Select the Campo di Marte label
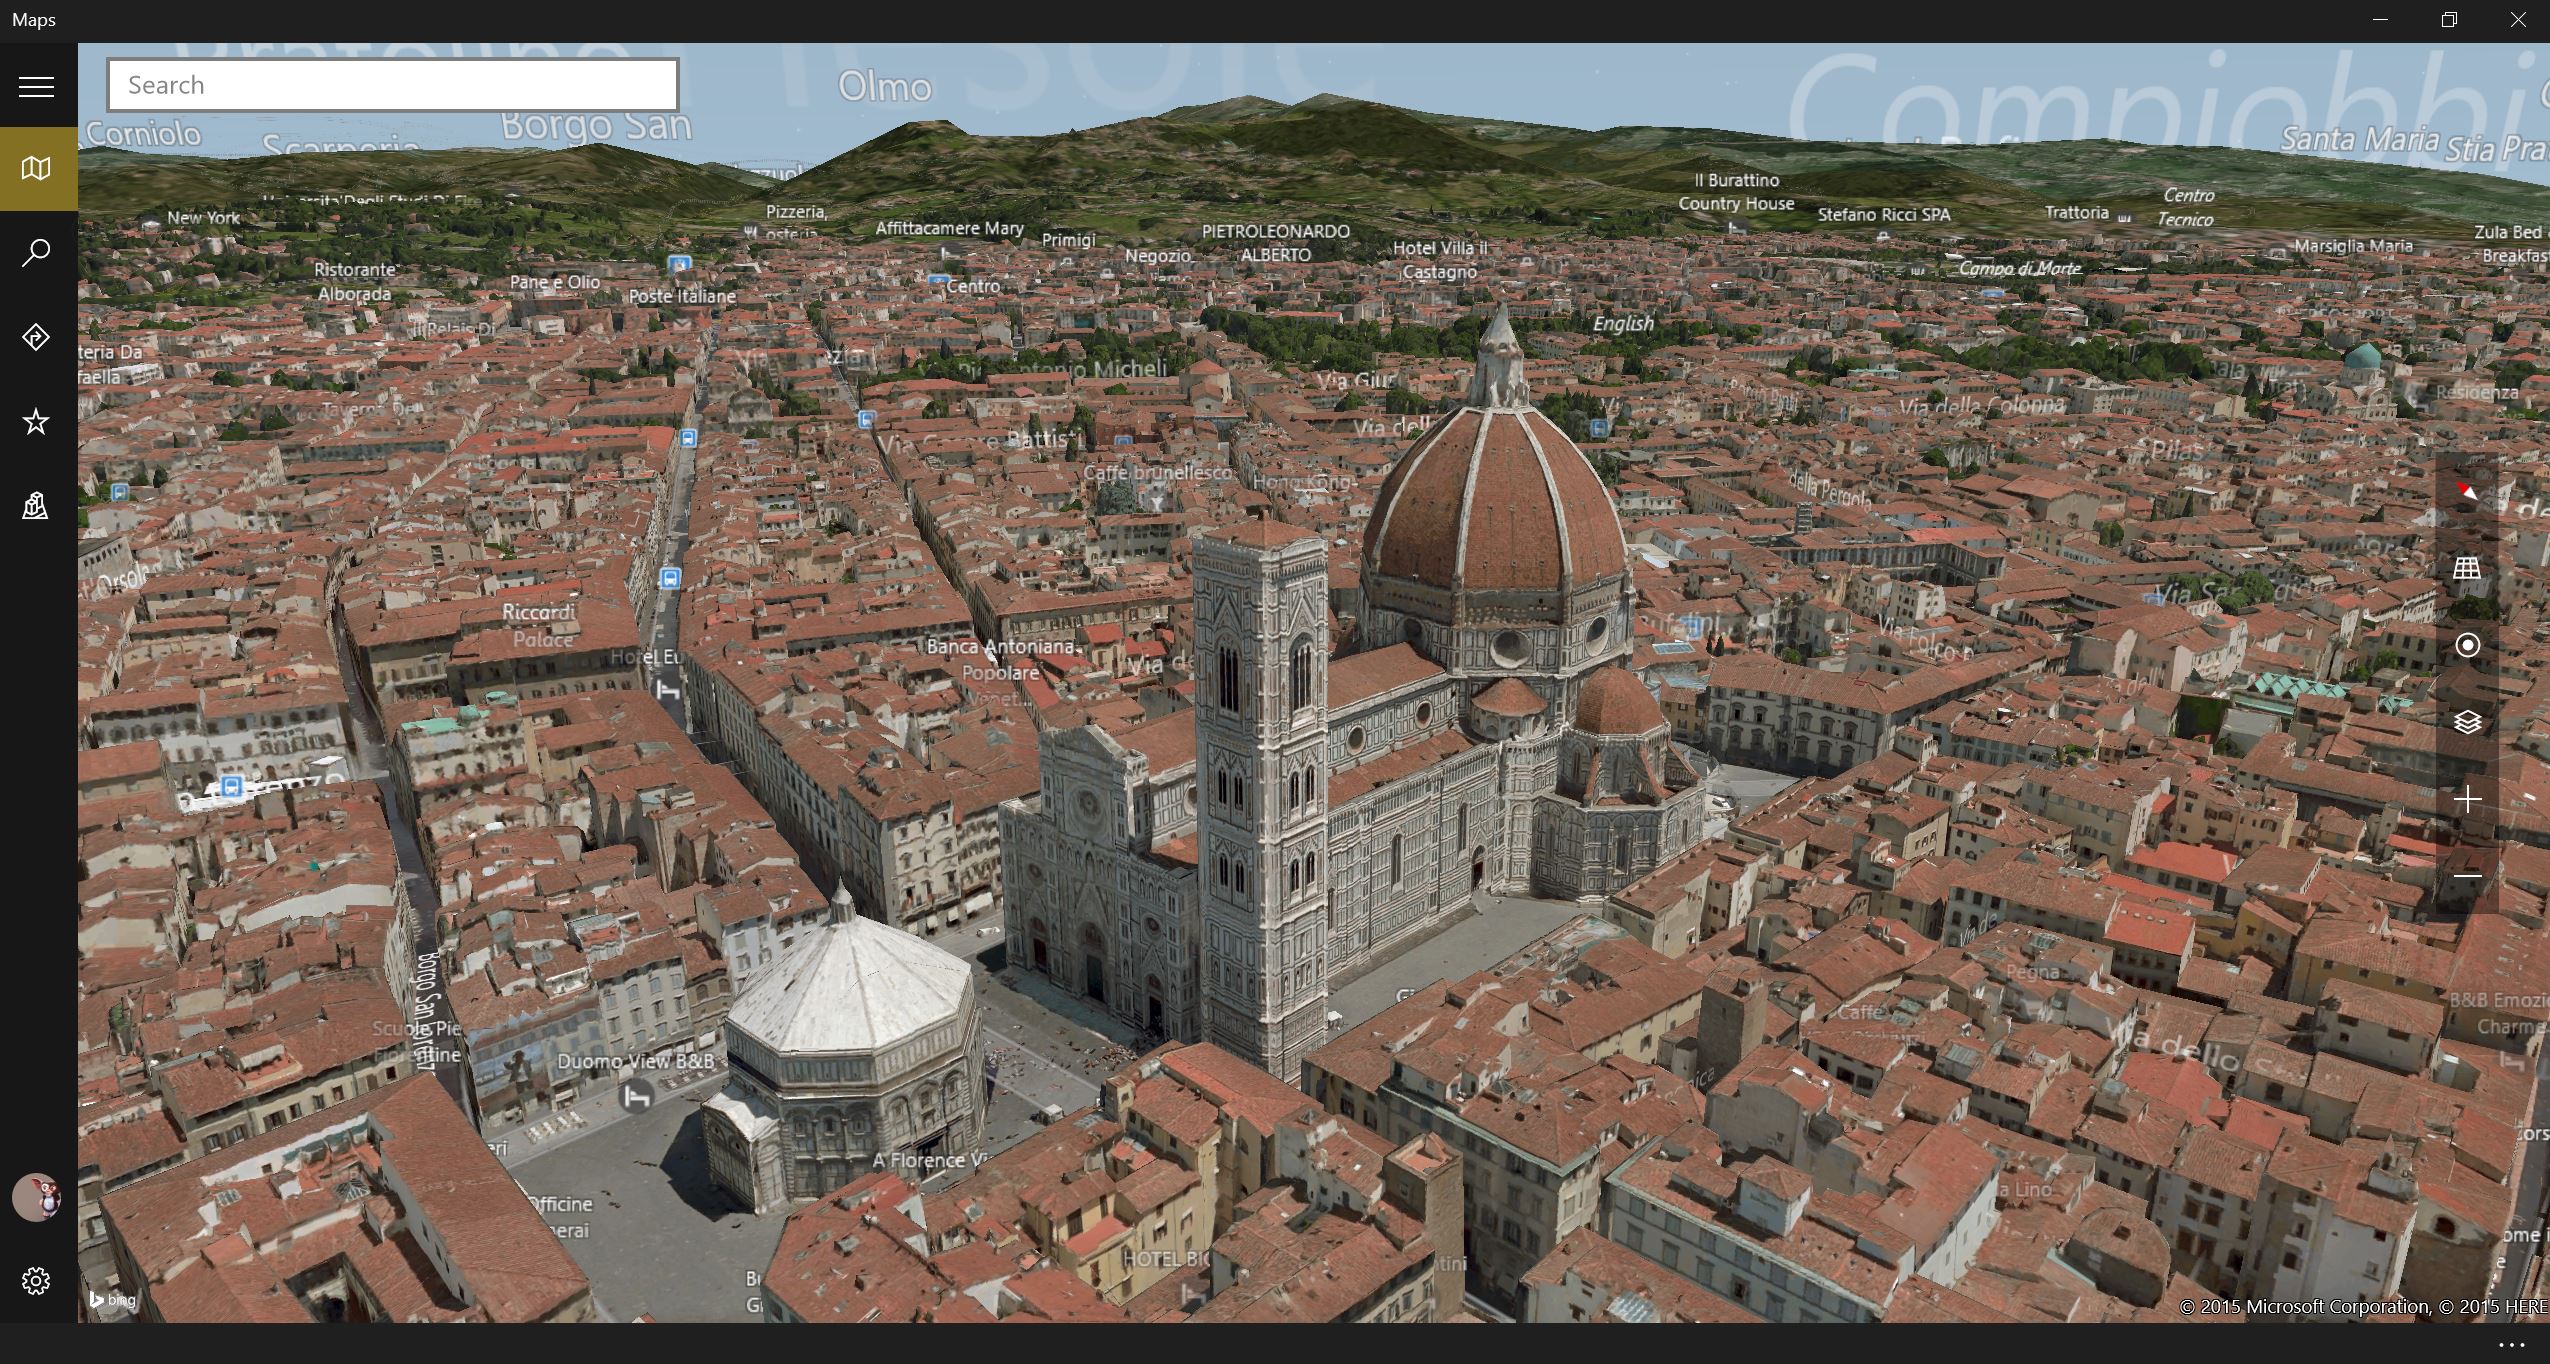The width and height of the screenshot is (2550, 1364). 2020,268
